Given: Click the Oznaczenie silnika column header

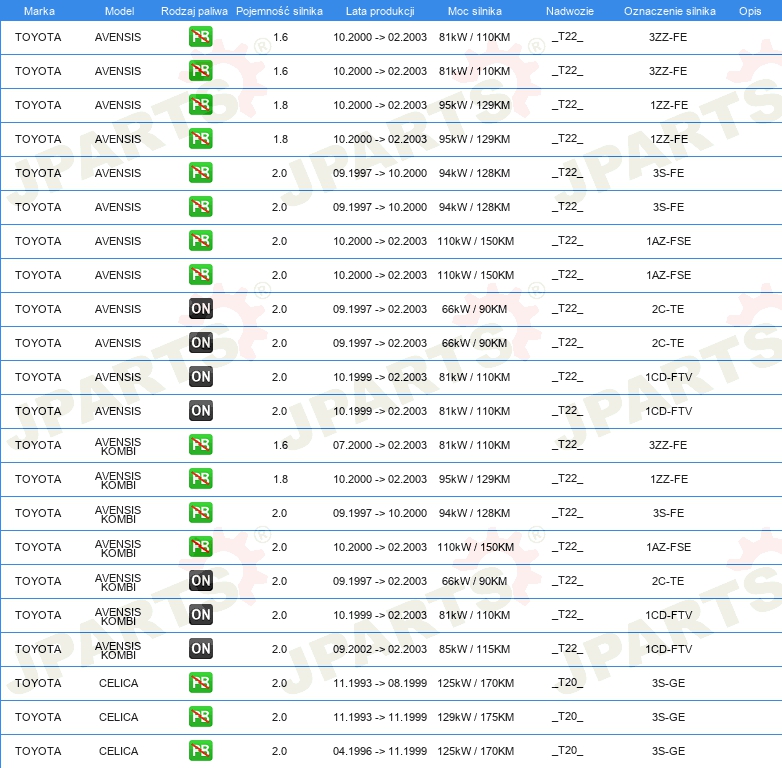Looking at the screenshot, I should 670,11.
